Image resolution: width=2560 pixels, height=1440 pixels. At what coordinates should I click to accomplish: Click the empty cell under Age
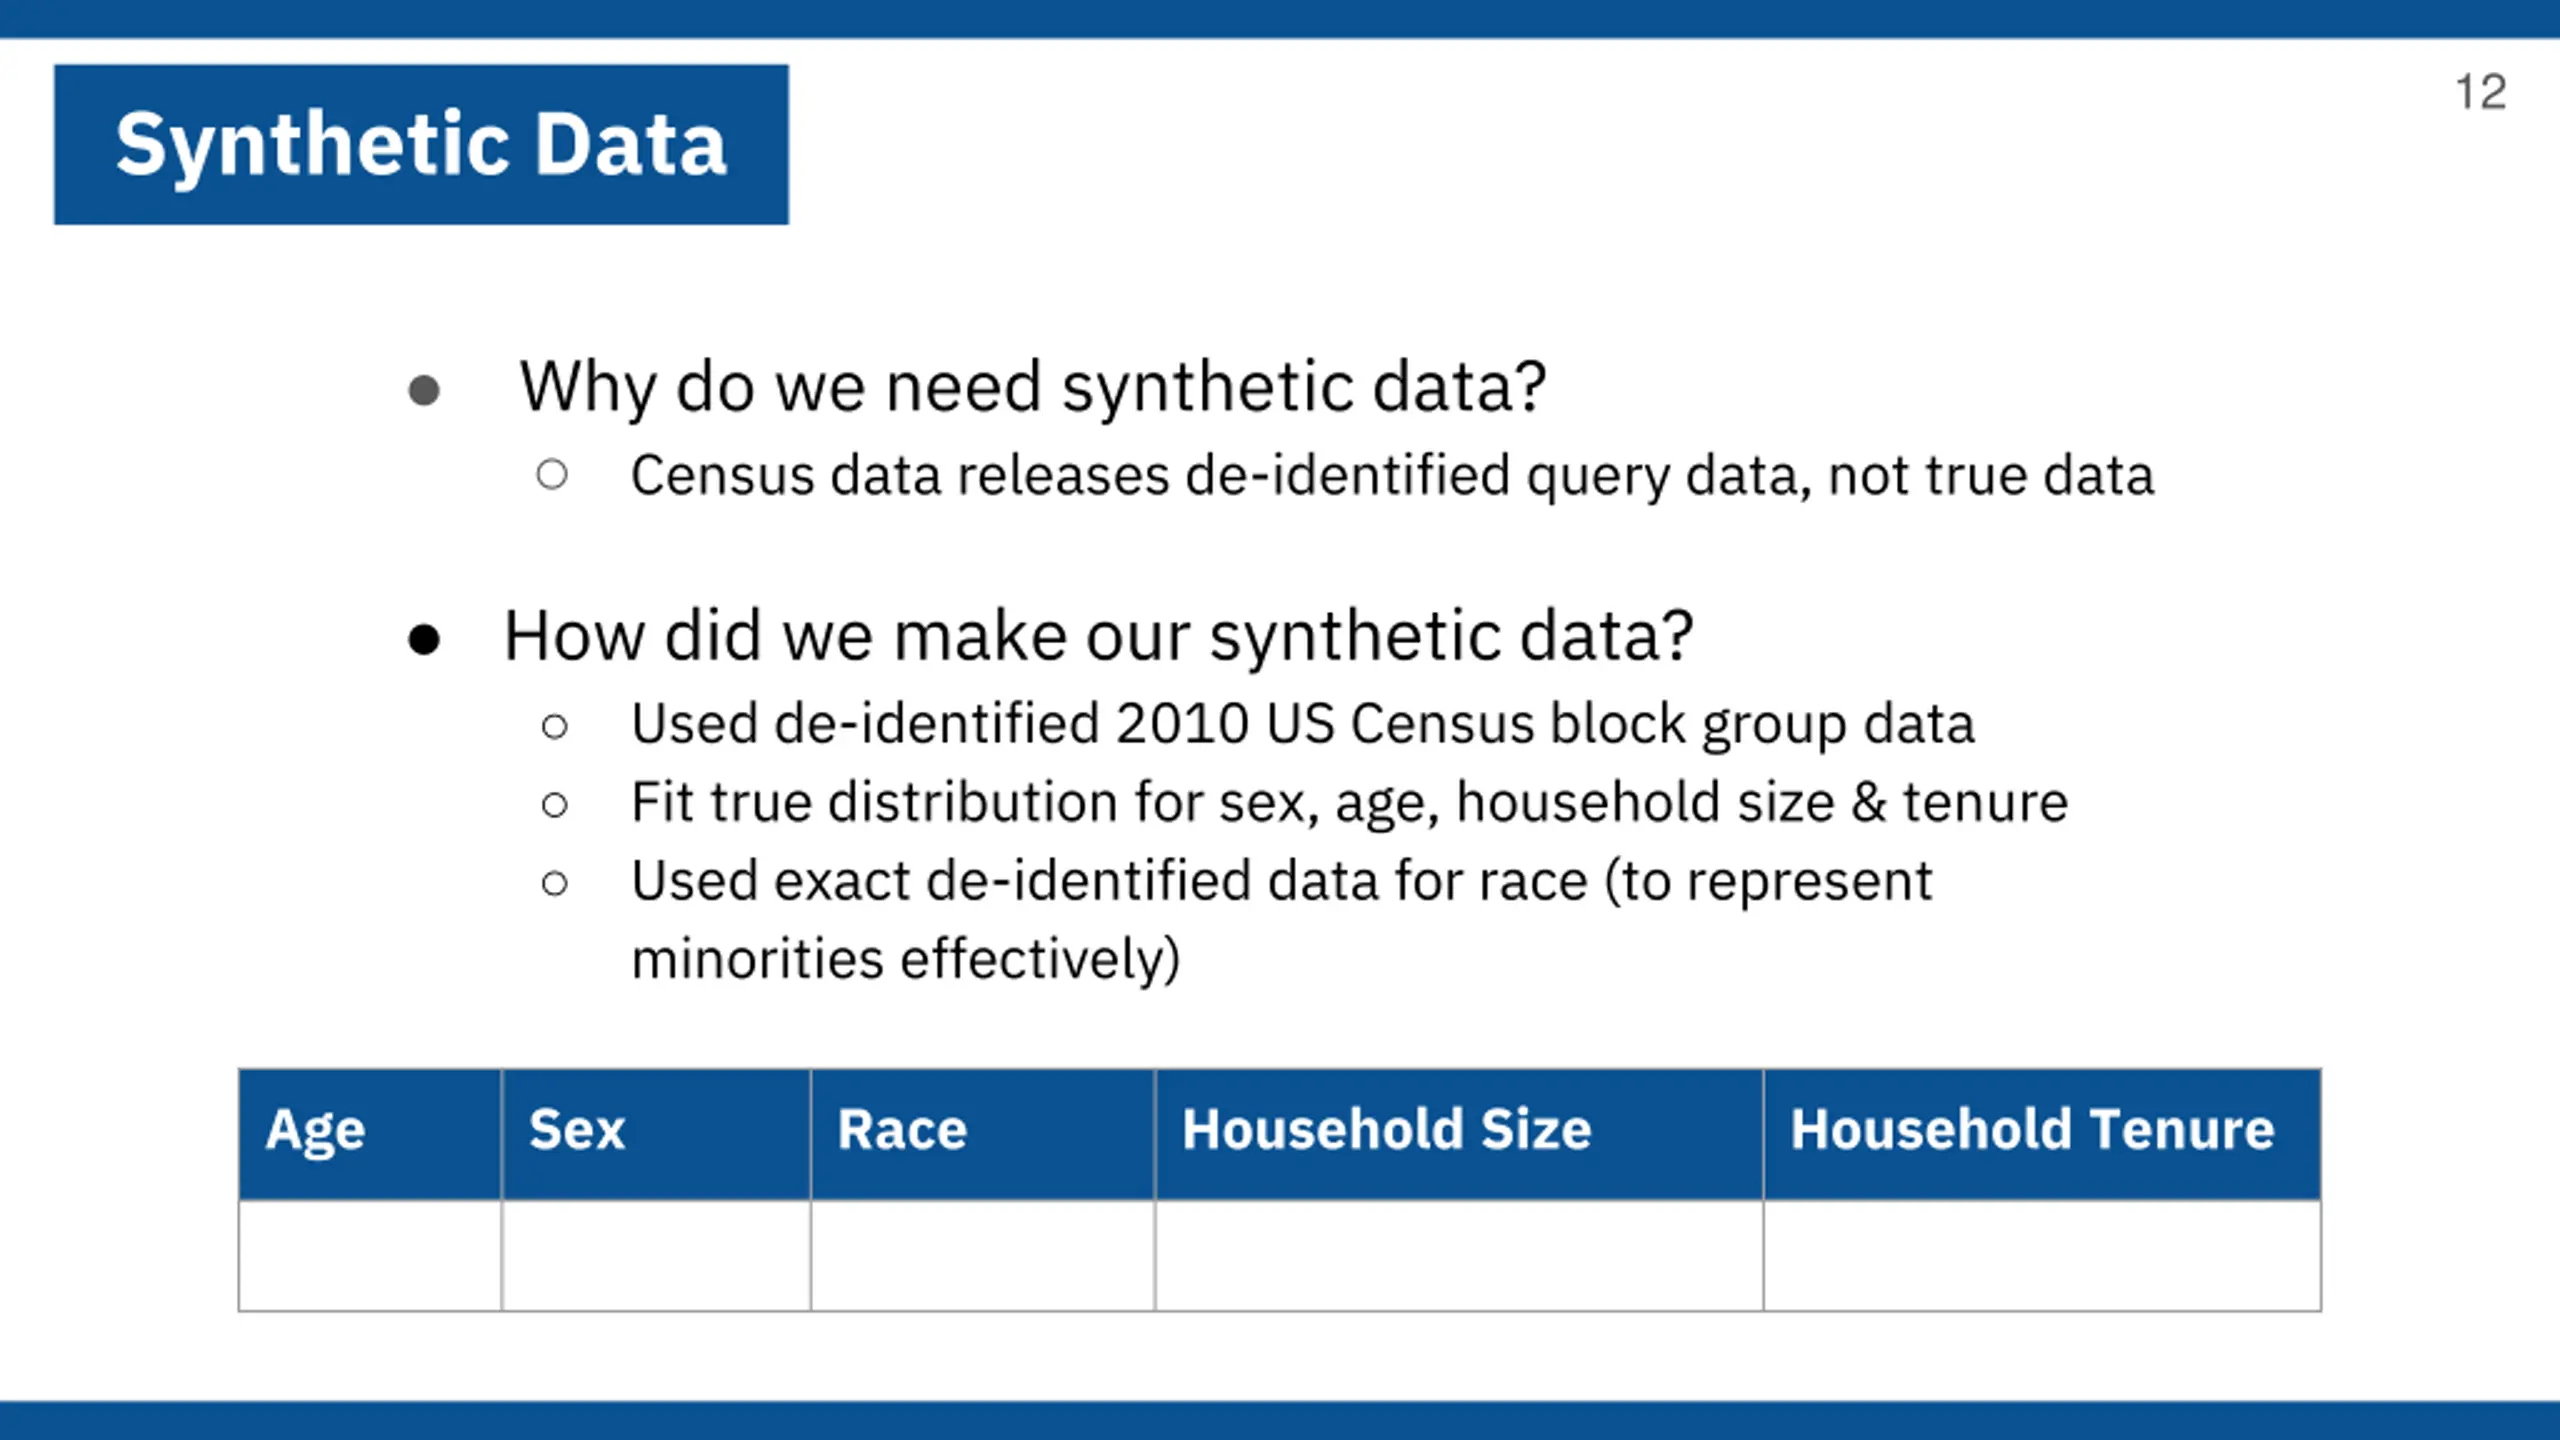370,1255
